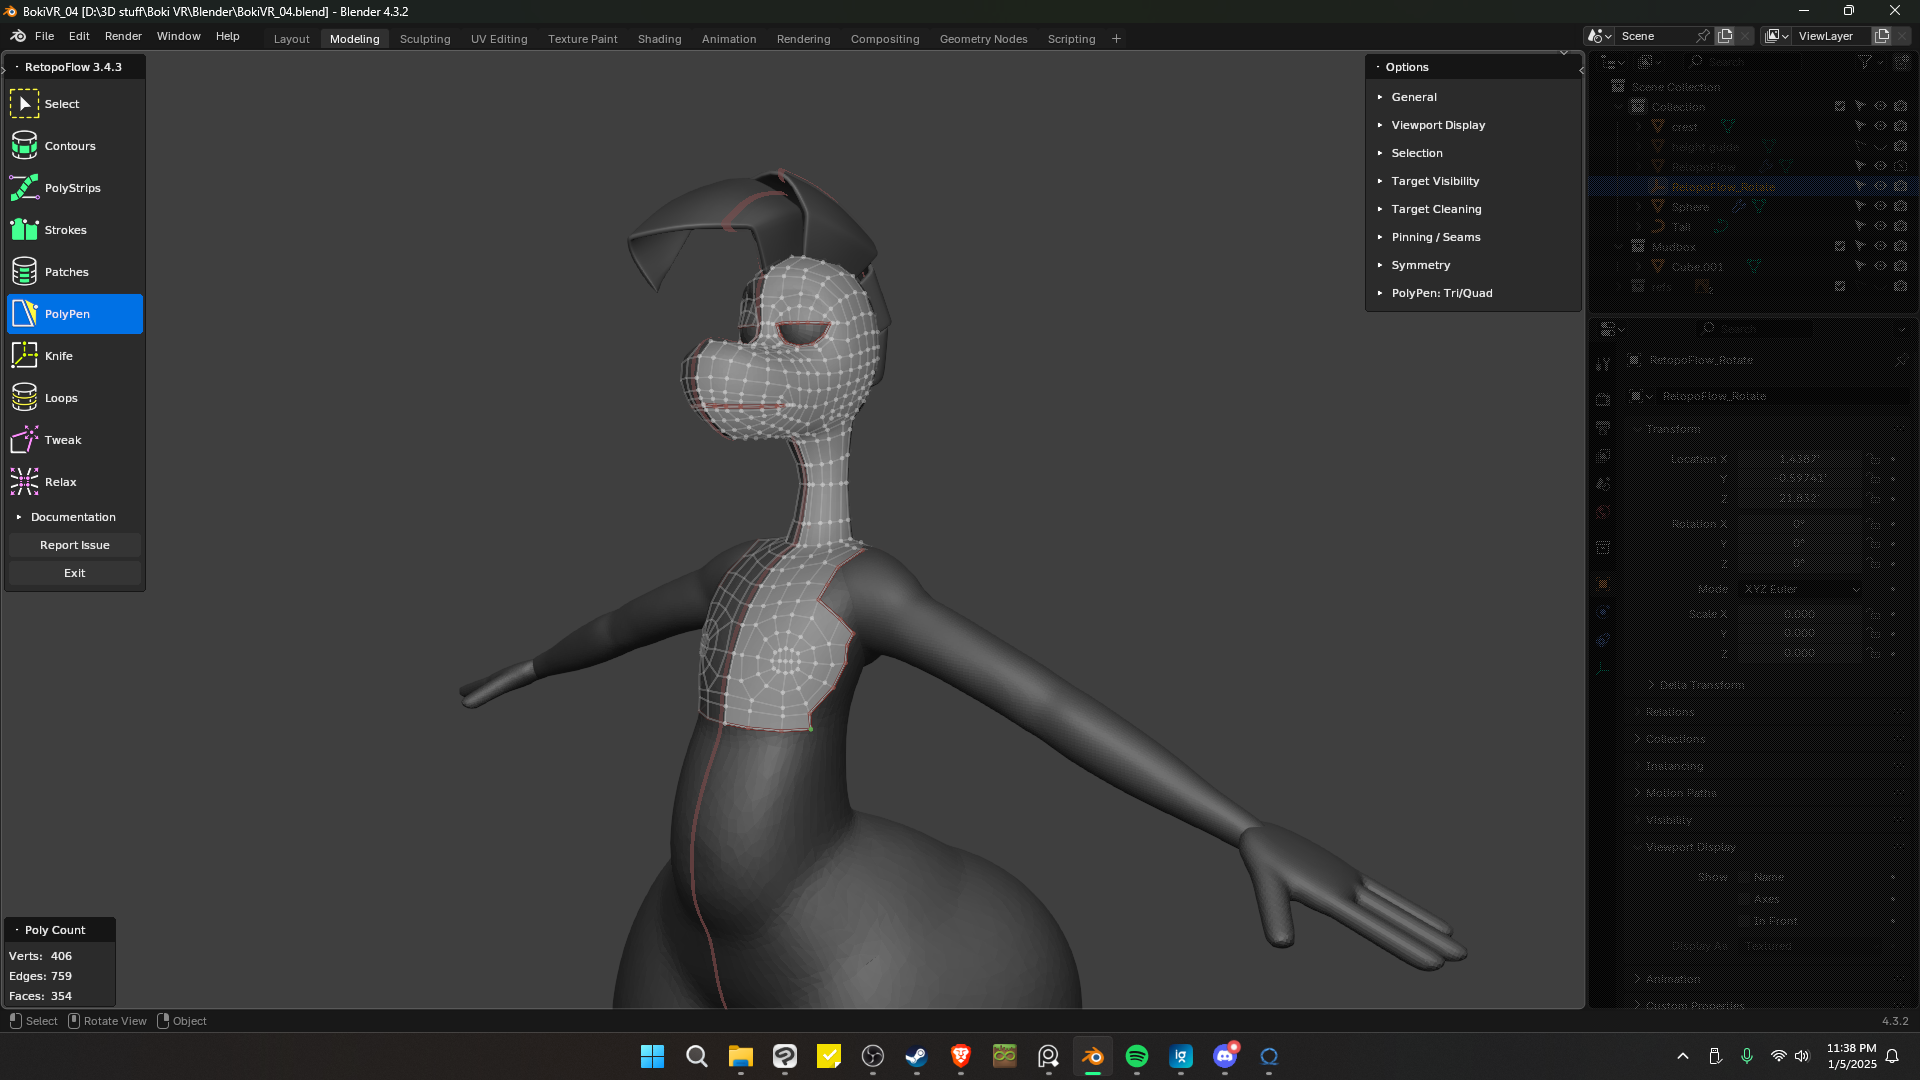
Task: Open the Render menu
Action: [x=123, y=36]
